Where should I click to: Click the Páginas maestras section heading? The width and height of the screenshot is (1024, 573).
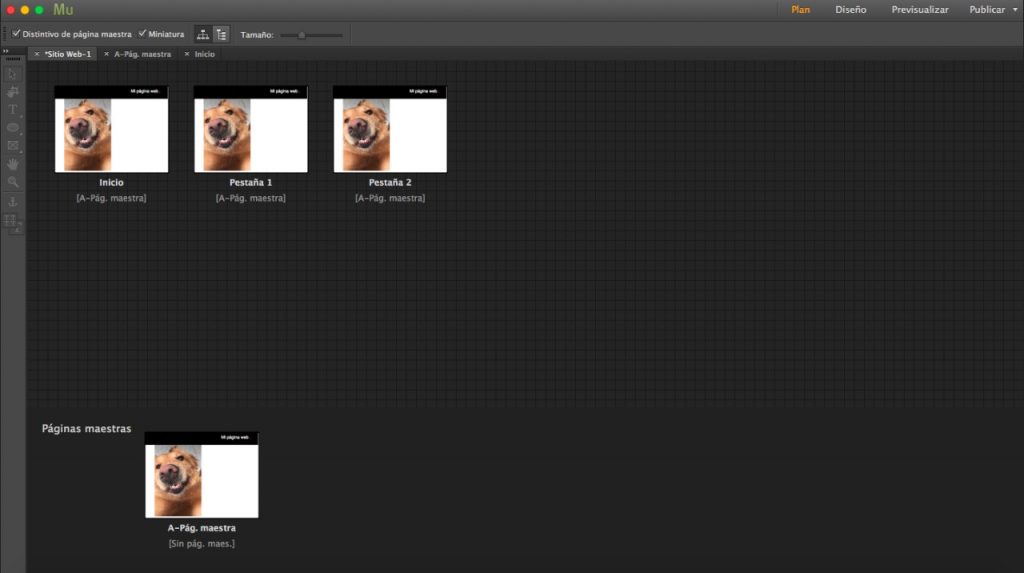pos(86,429)
